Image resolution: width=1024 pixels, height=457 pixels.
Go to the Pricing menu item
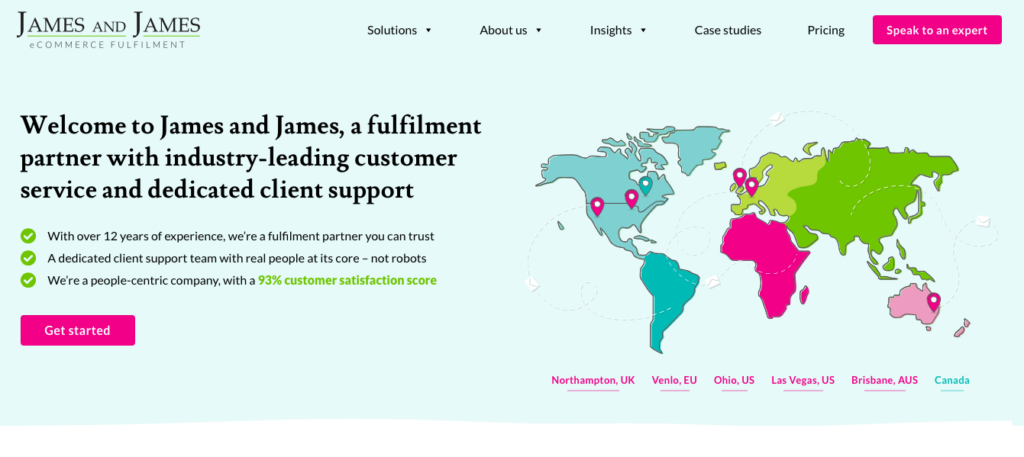click(826, 30)
